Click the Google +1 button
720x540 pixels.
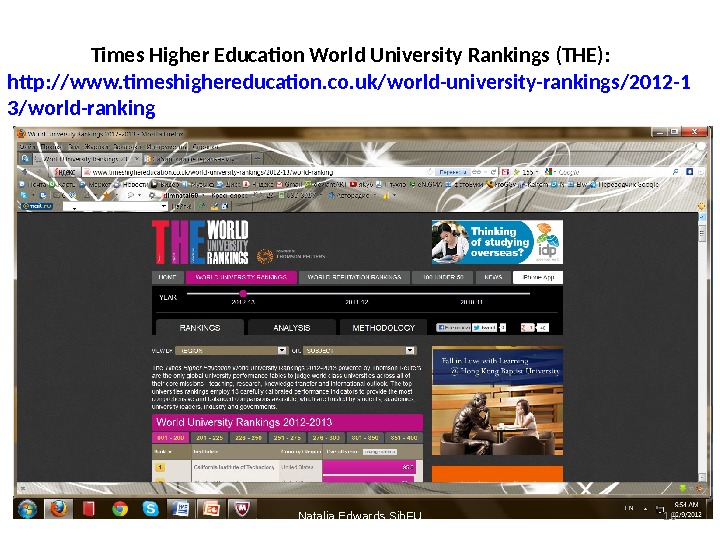pos(528,327)
